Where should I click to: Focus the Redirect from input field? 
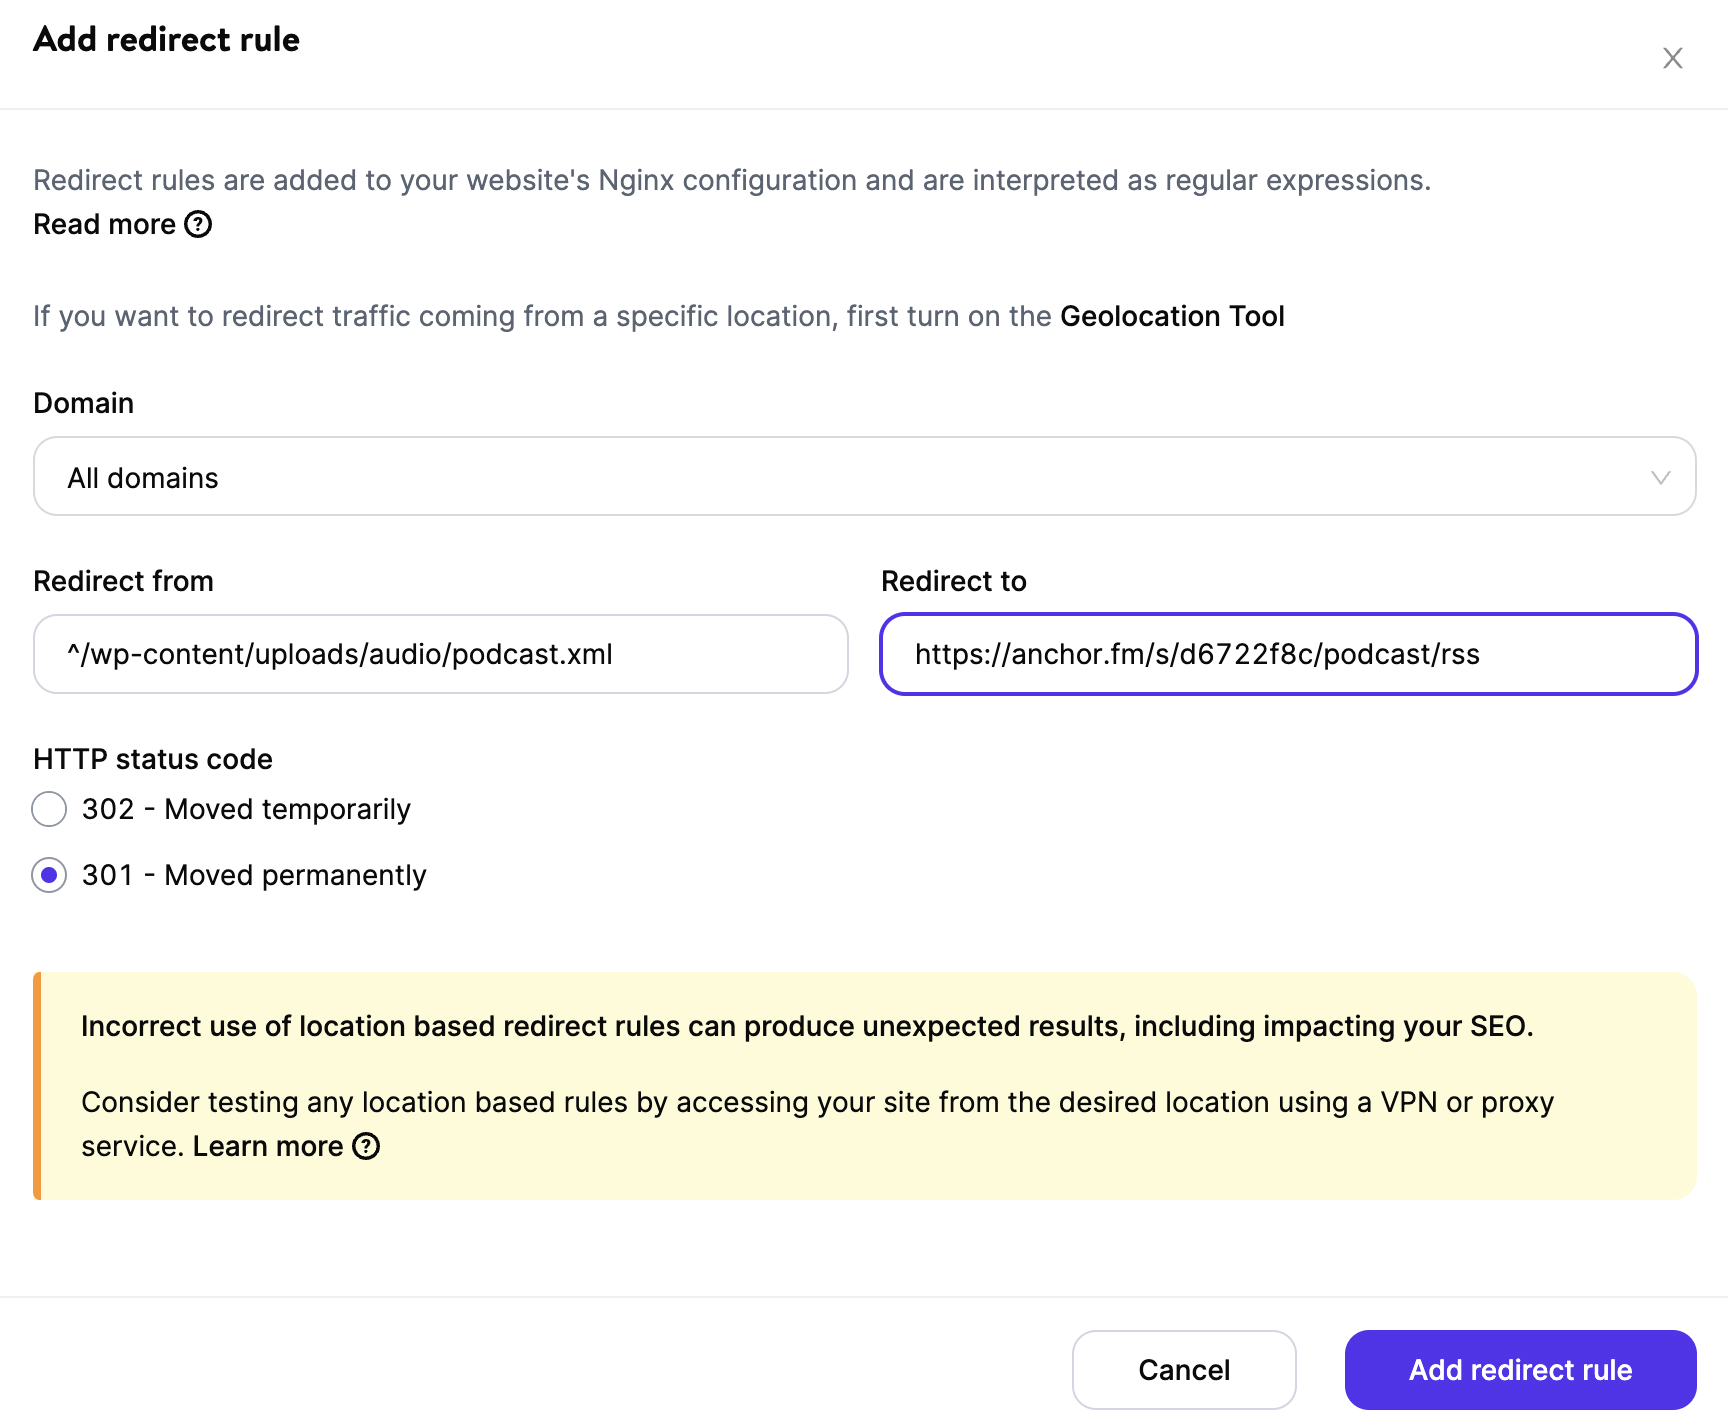(440, 654)
